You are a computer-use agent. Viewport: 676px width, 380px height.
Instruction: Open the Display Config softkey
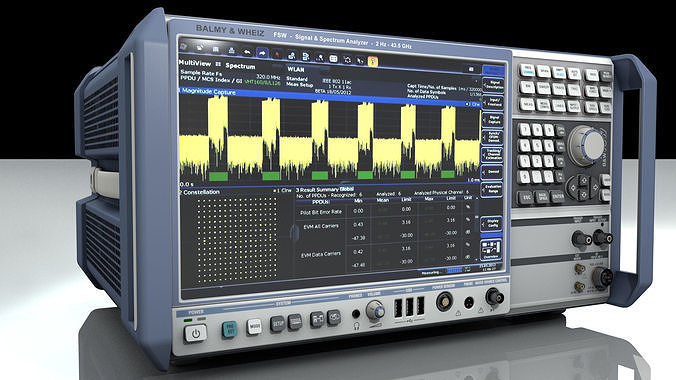[491, 223]
